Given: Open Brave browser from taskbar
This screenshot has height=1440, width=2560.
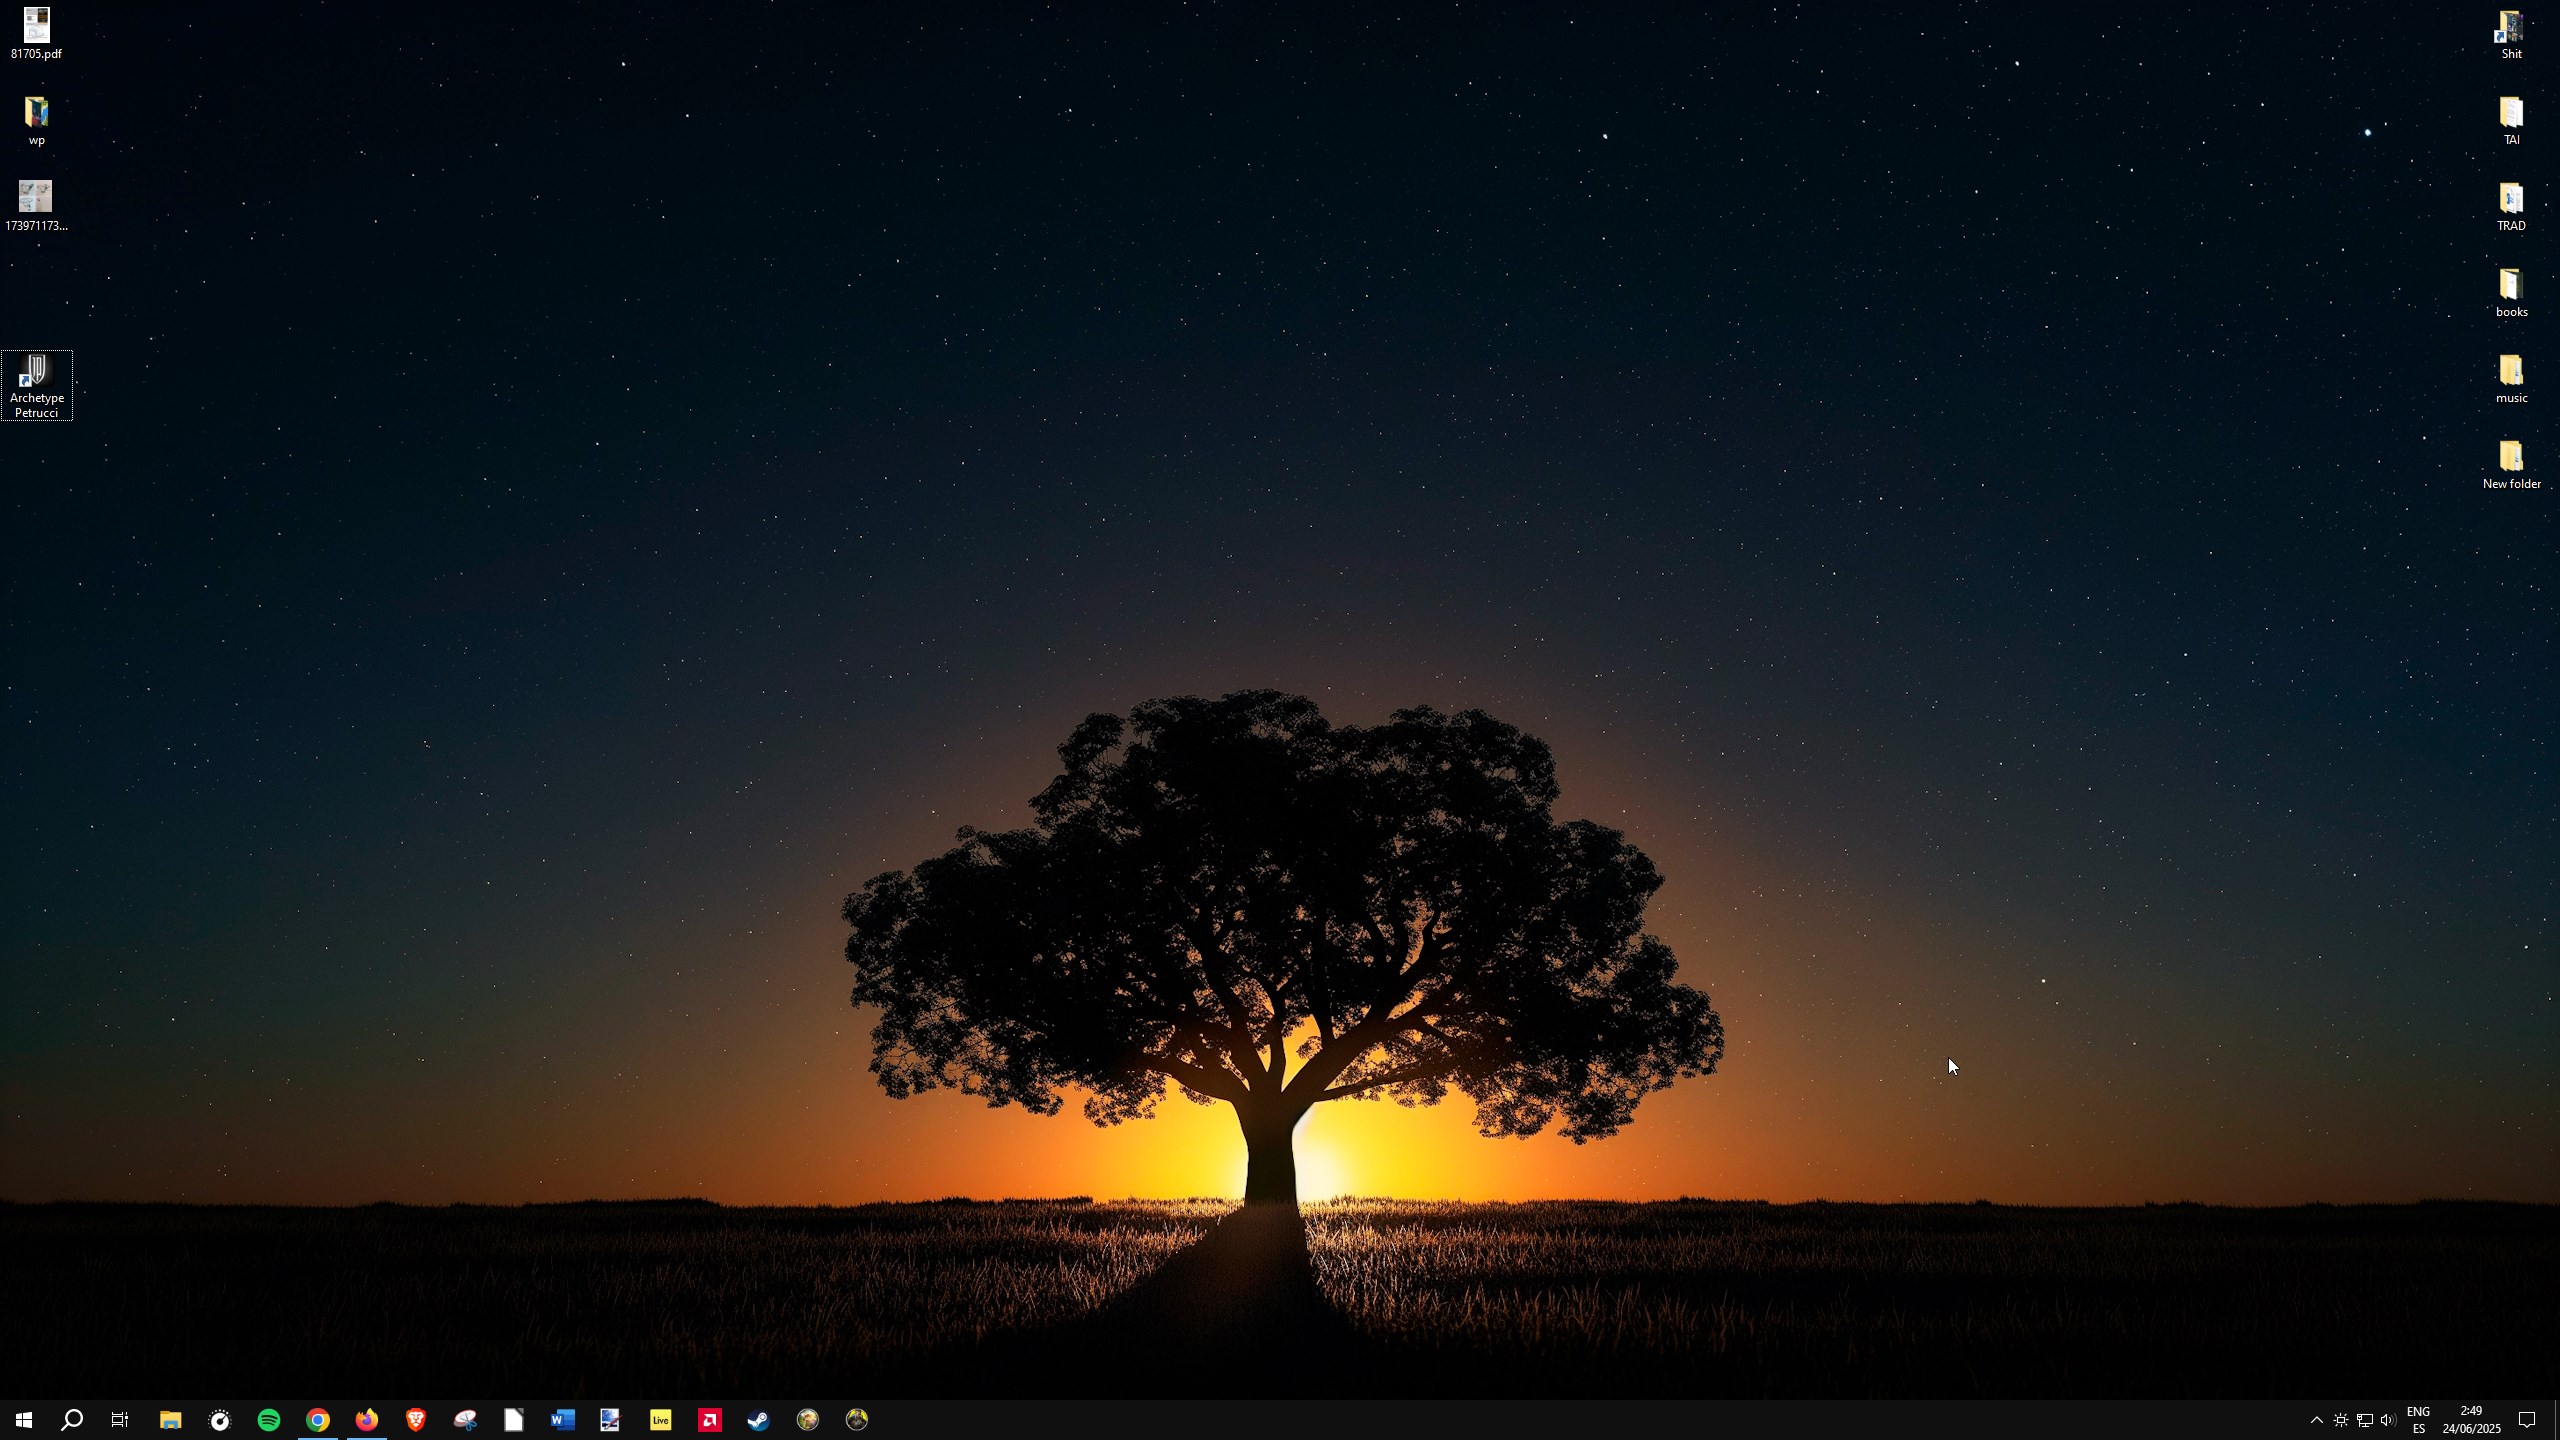Looking at the screenshot, I should click(416, 1420).
